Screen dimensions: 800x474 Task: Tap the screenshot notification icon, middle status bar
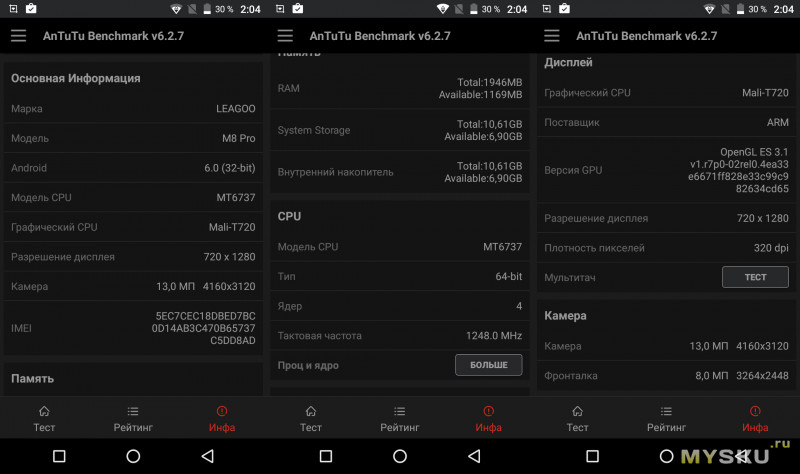tap(280, 9)
